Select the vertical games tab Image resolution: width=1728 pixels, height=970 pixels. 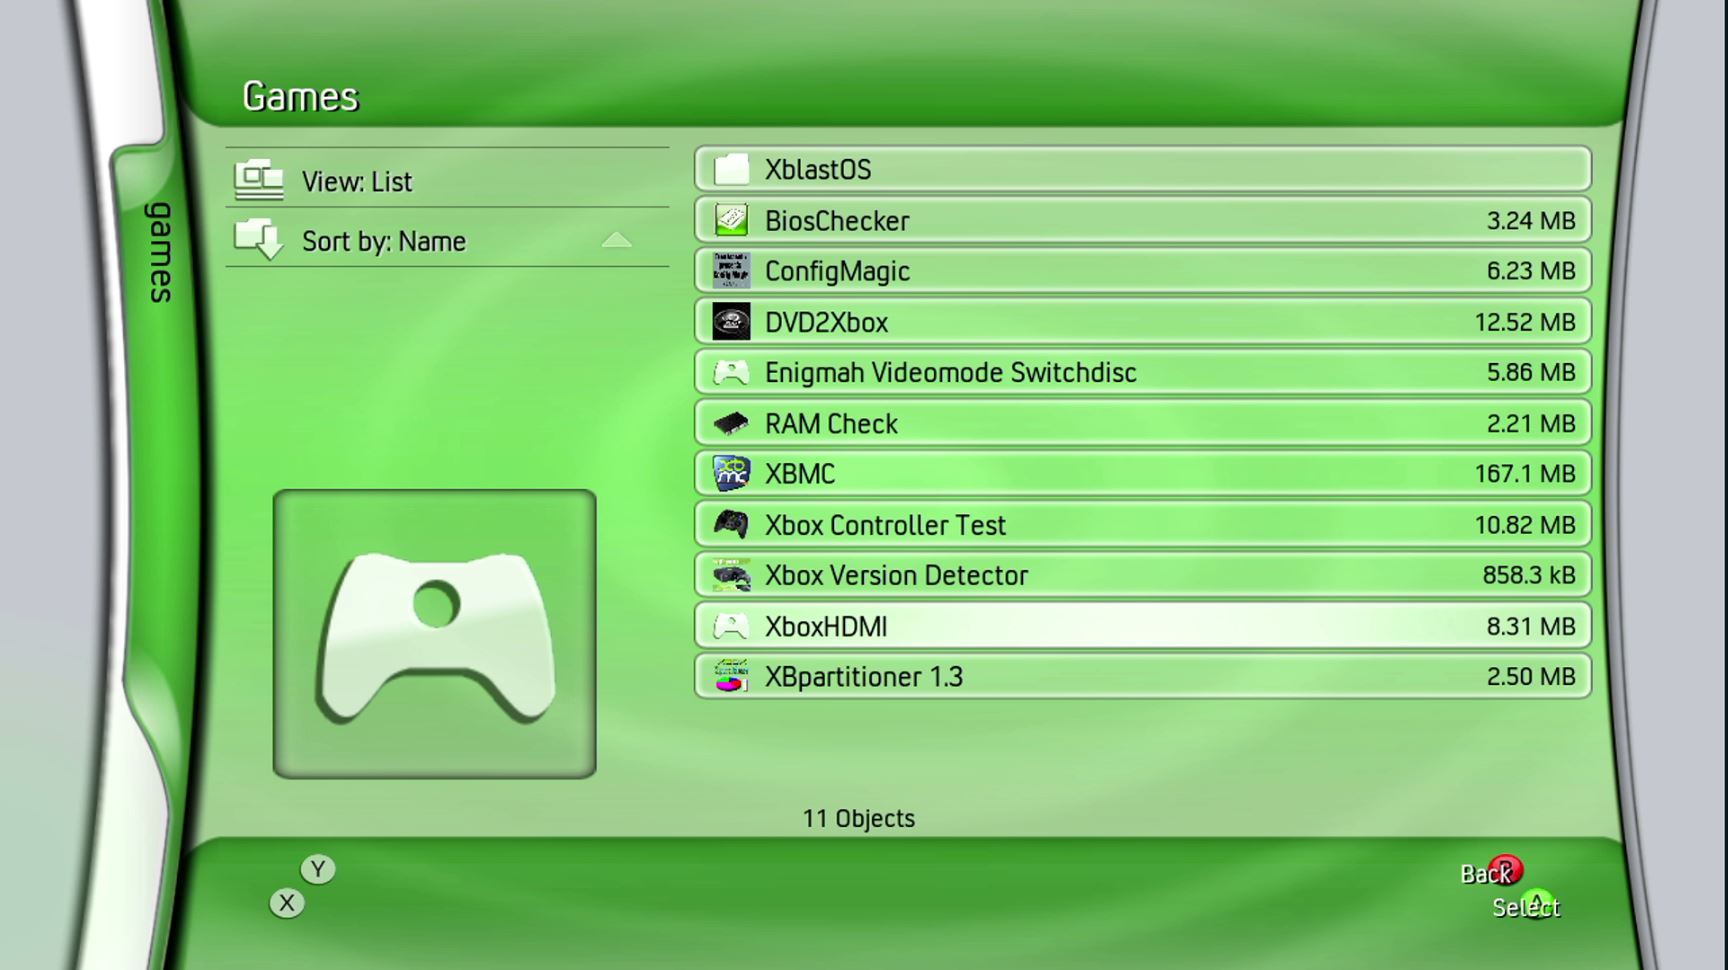[160, 253]
